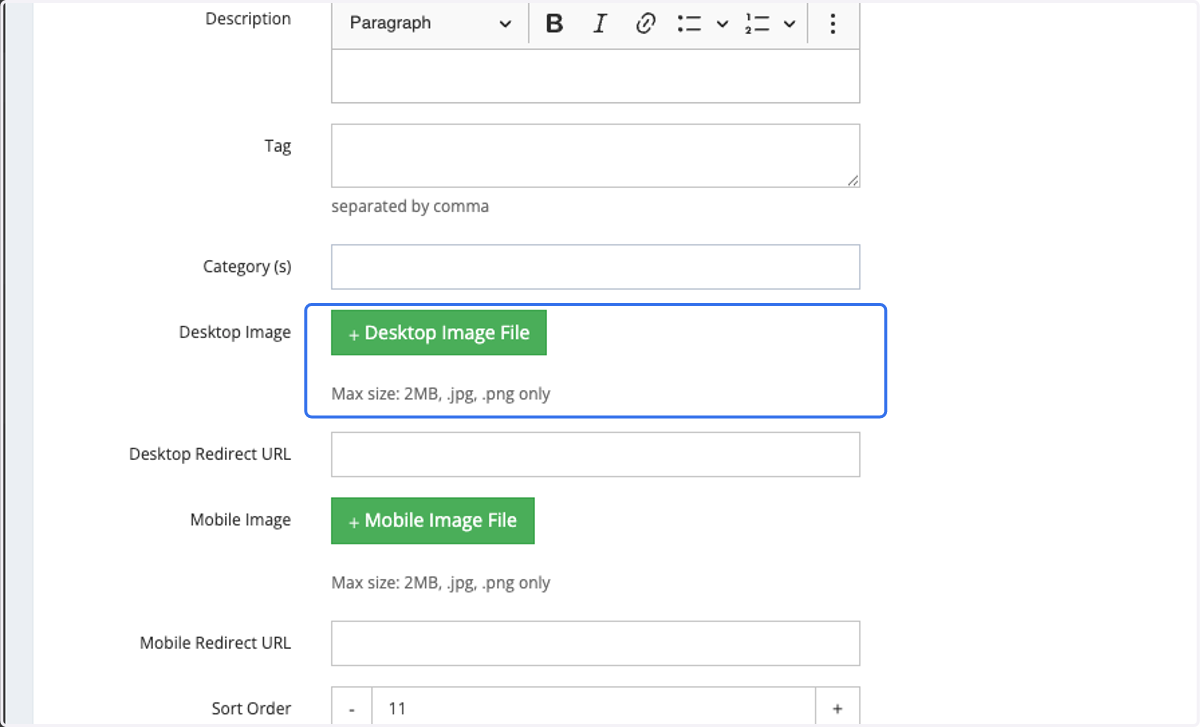Focus the Sort Order value field
The image size is (1200, 727).
coord(594,708)
